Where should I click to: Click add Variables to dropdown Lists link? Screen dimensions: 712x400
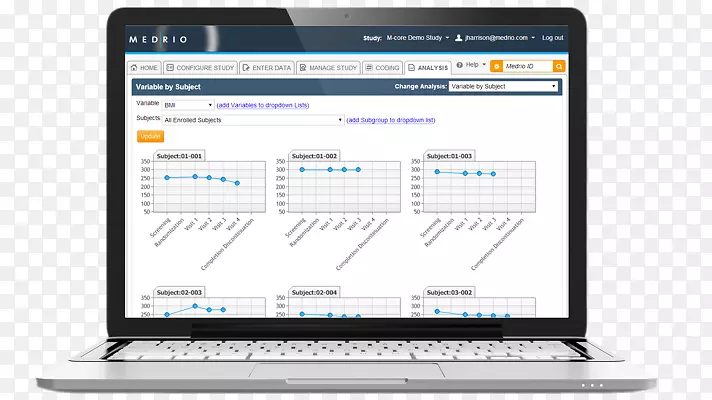[263, 105]
